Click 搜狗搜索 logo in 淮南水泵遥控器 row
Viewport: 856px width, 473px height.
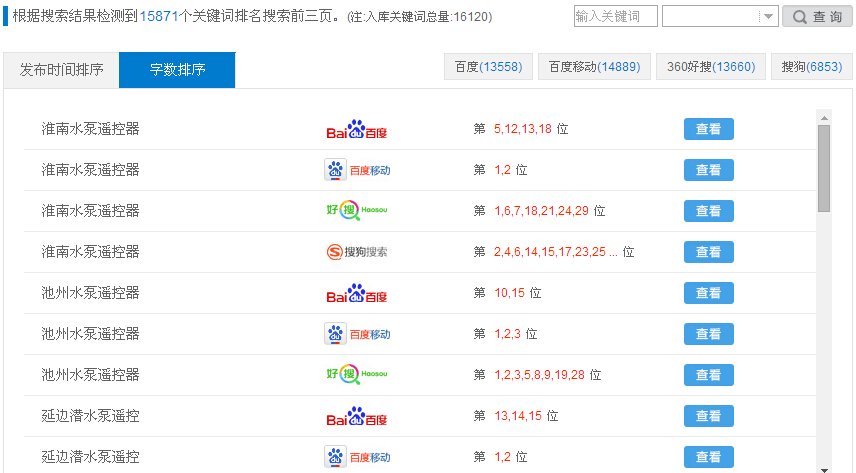[x=357, y=252]
